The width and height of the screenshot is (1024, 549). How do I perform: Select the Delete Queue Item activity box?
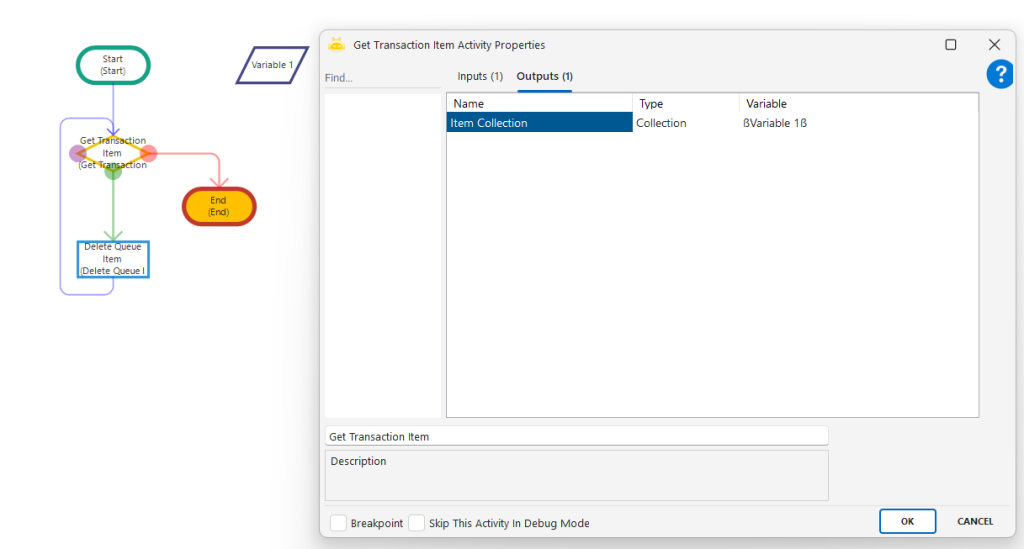tap(113, 259)
